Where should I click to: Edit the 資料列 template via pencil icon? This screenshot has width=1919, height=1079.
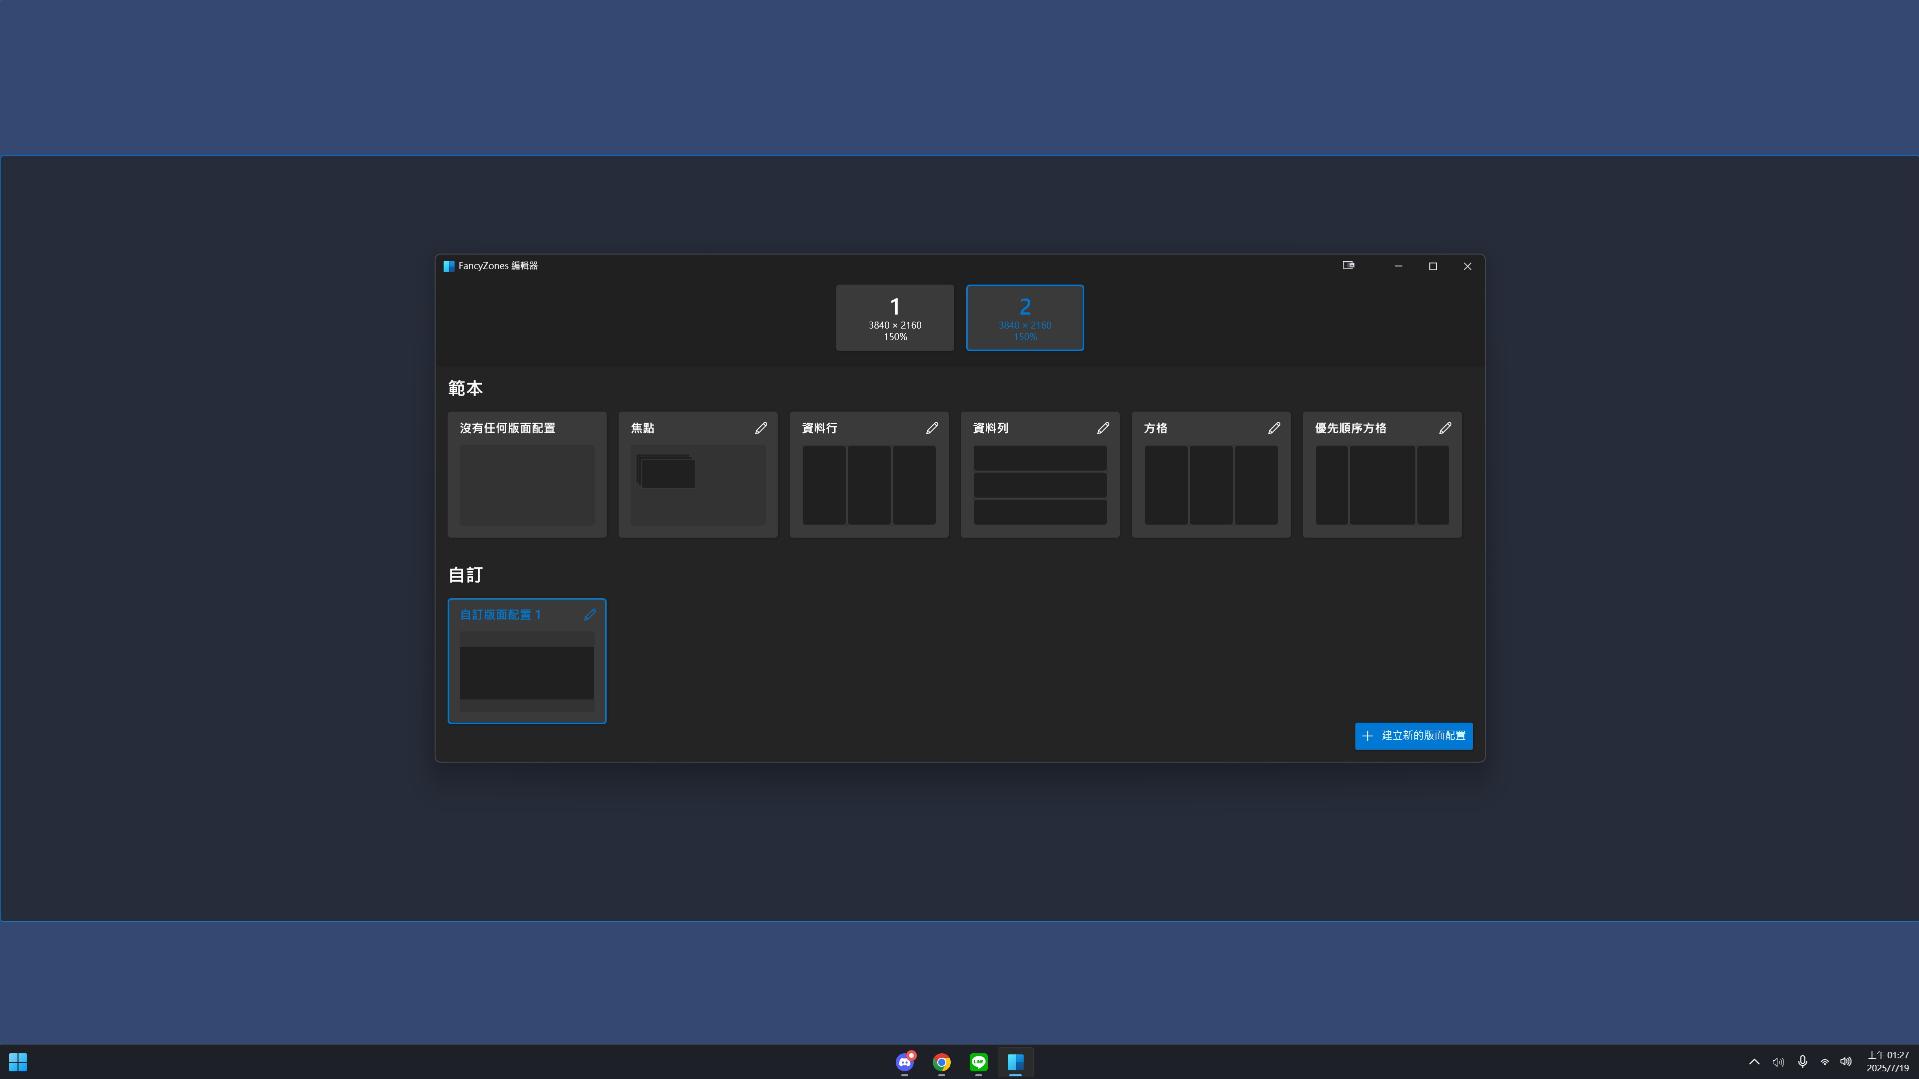(x=1103, y=428)
